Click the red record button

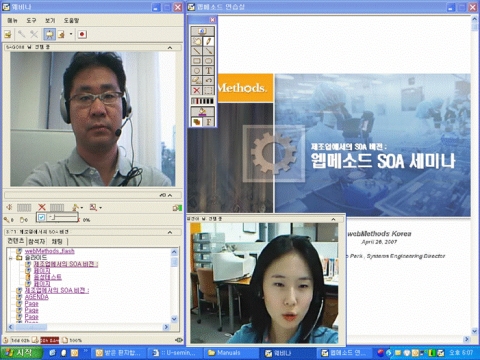tap(82, 34)
